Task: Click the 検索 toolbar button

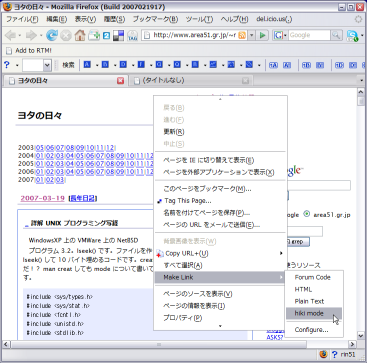Action: tap(68, 65)
